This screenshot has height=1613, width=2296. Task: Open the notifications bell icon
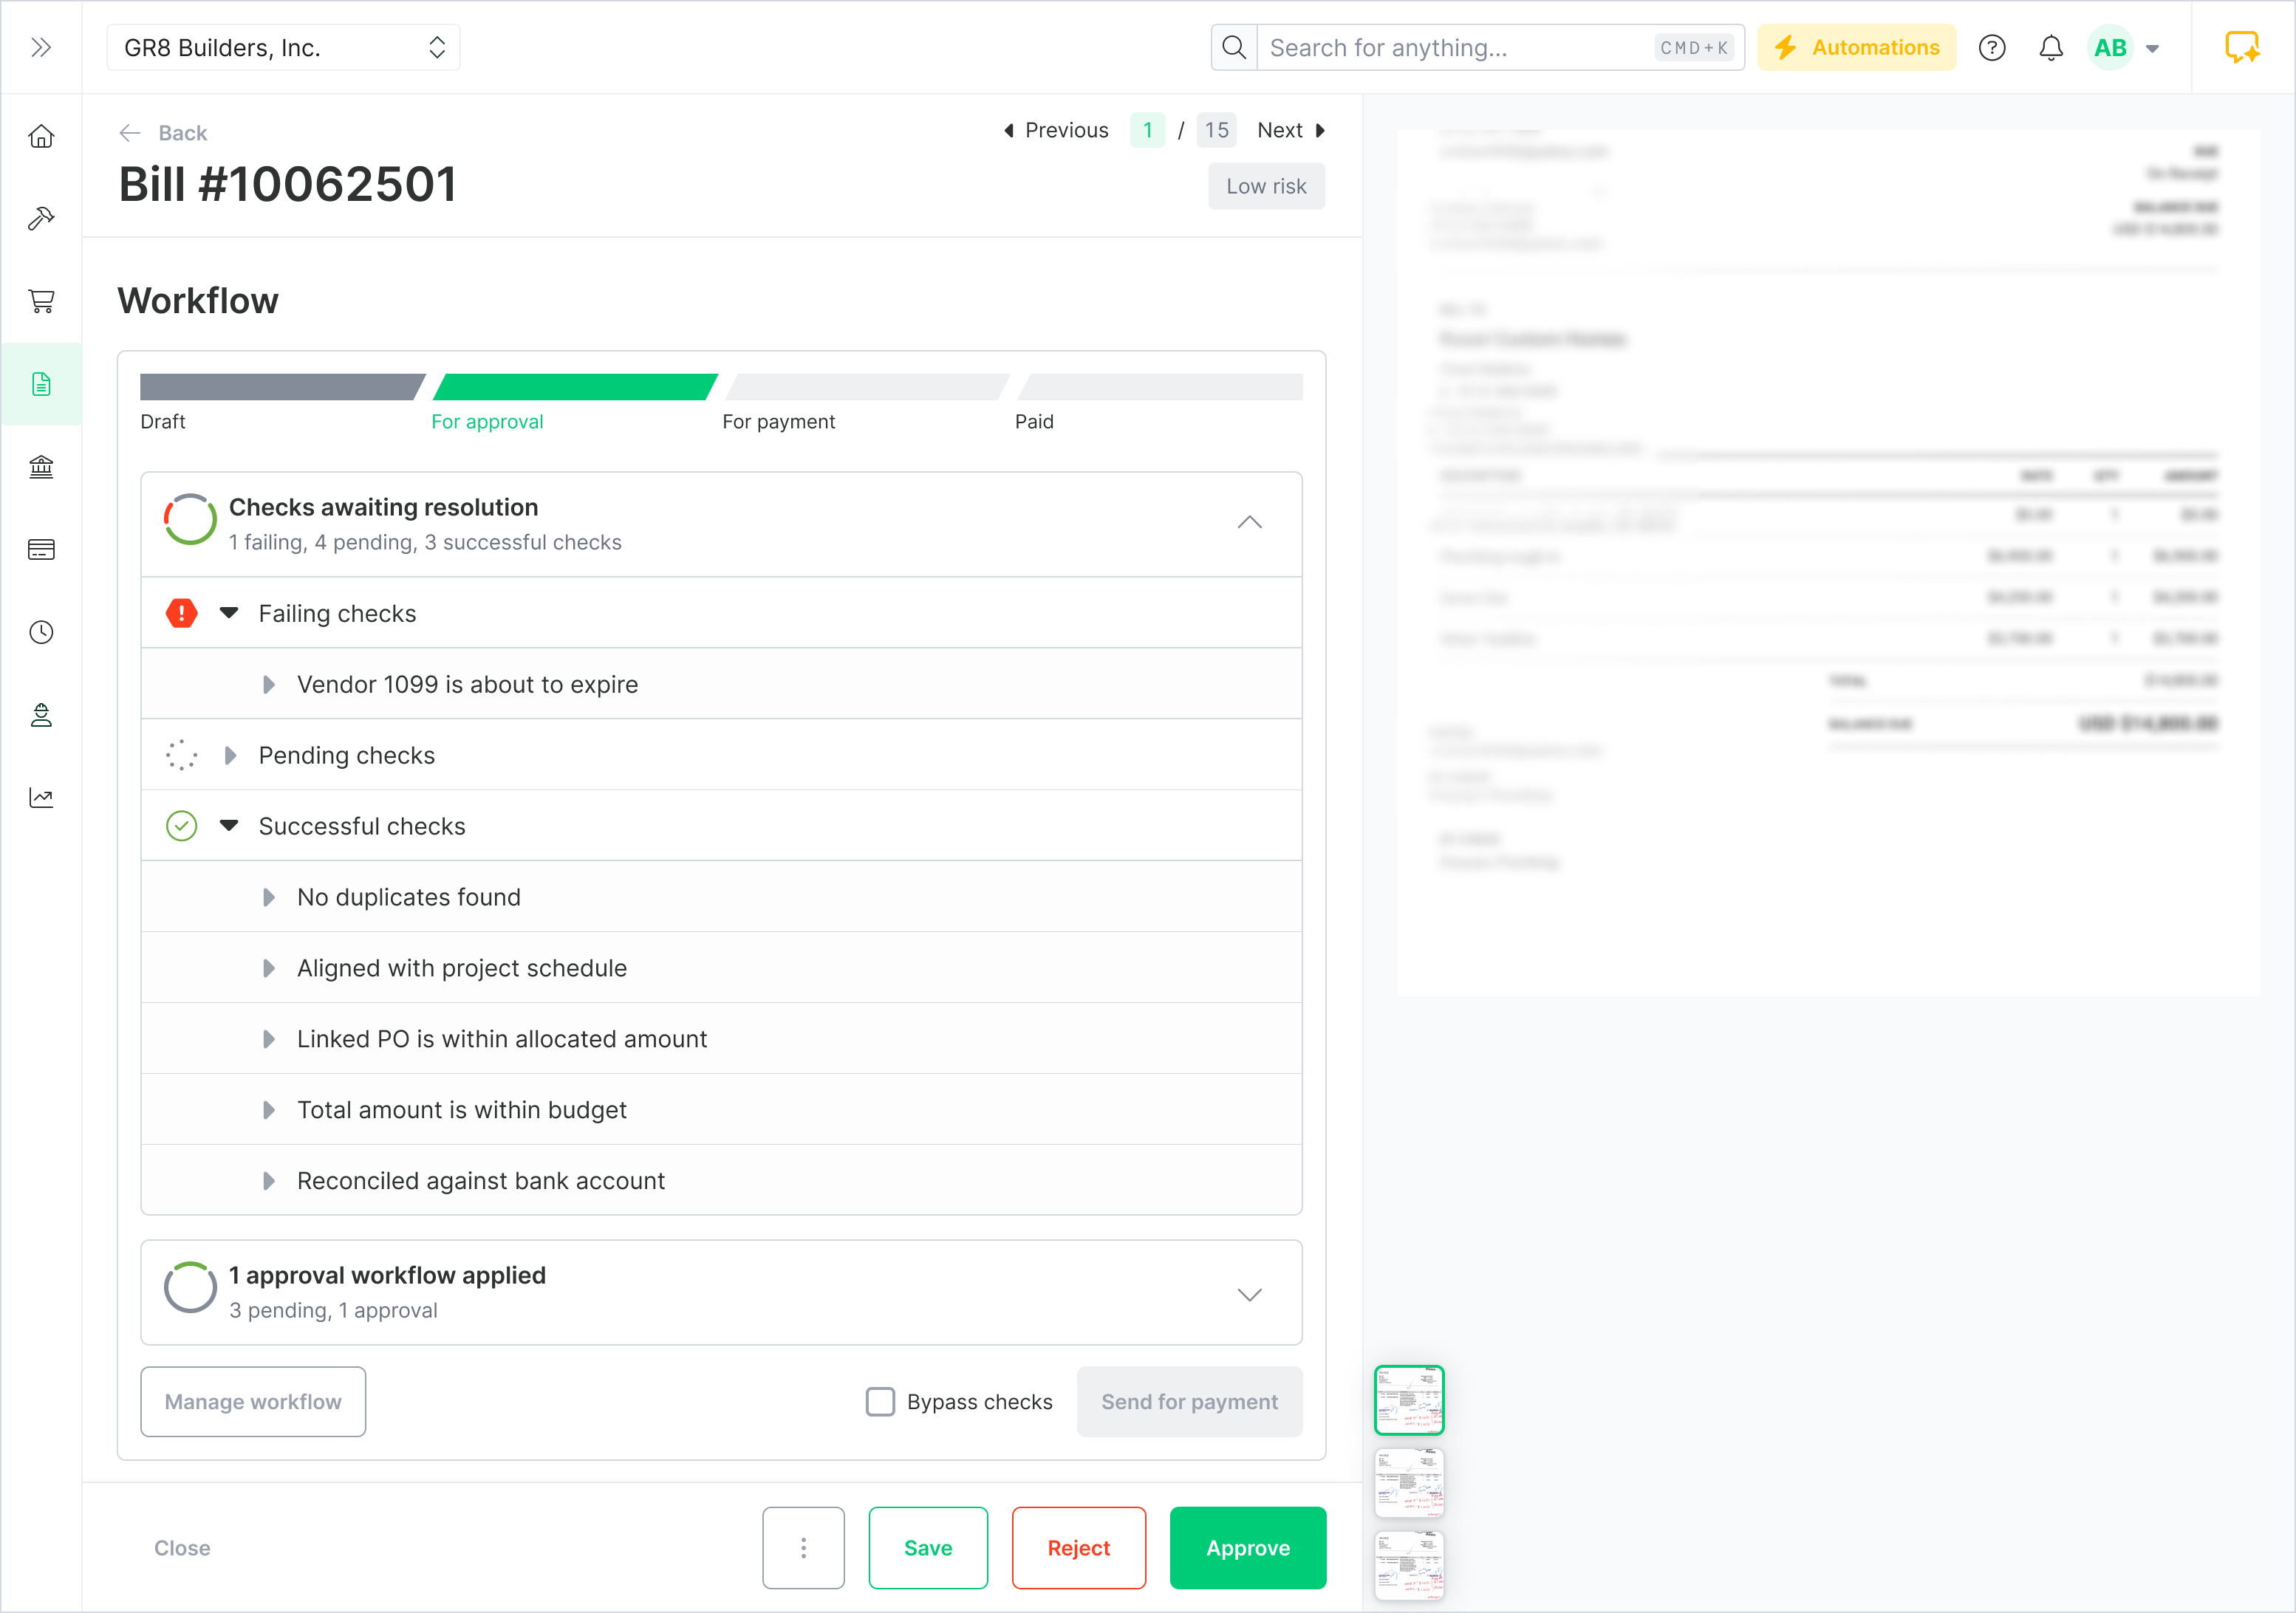point(2051,48)
